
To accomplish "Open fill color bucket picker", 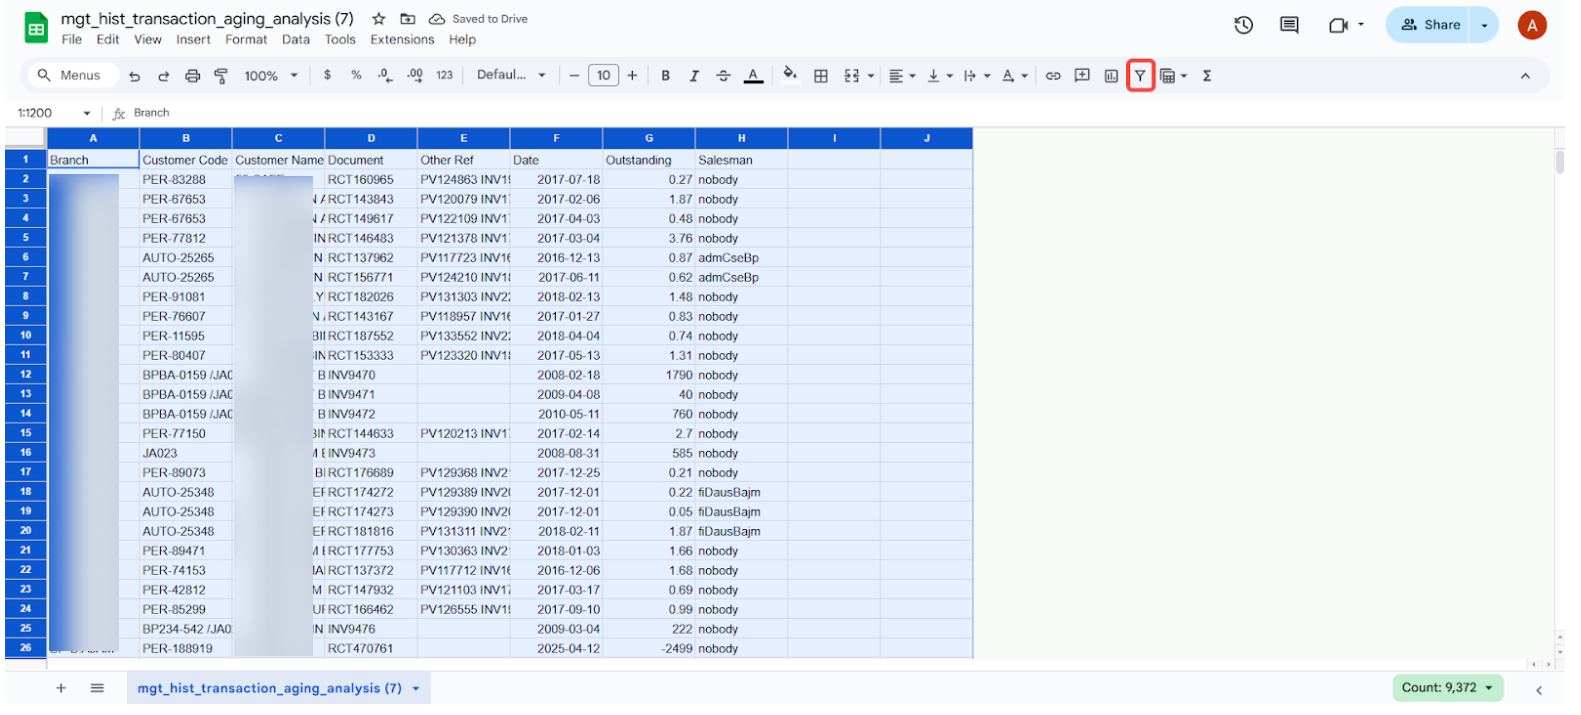I will (x=790, y=74).
